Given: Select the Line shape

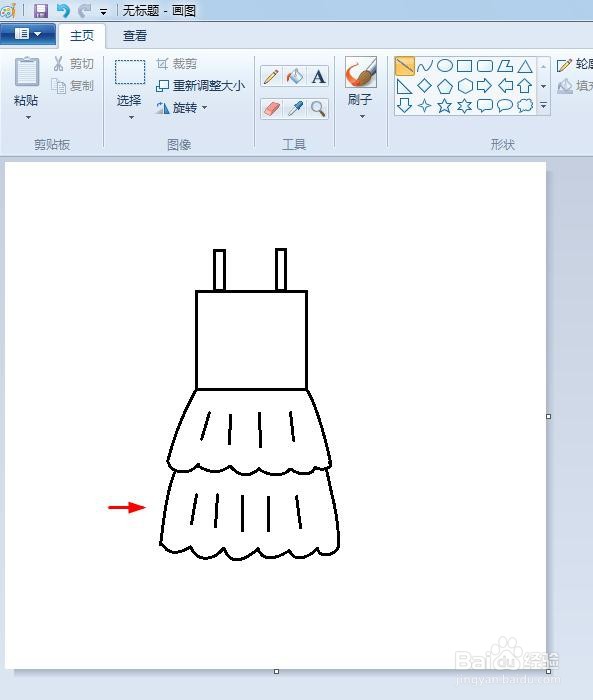Looking at the screenshot, I should click(405, 66).
